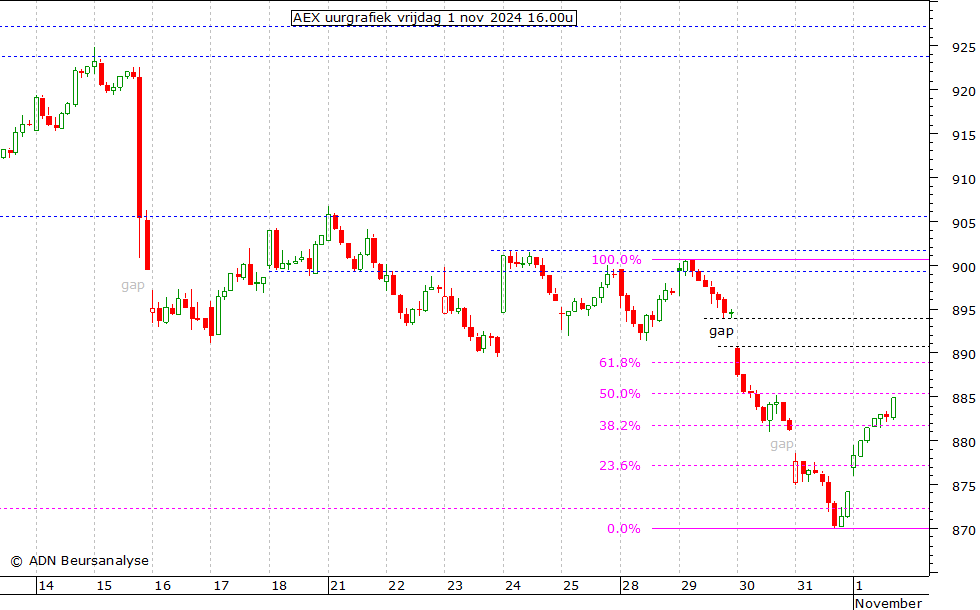Click the 915 price axis label
This screenshot has height=610, width=980.
963,136
